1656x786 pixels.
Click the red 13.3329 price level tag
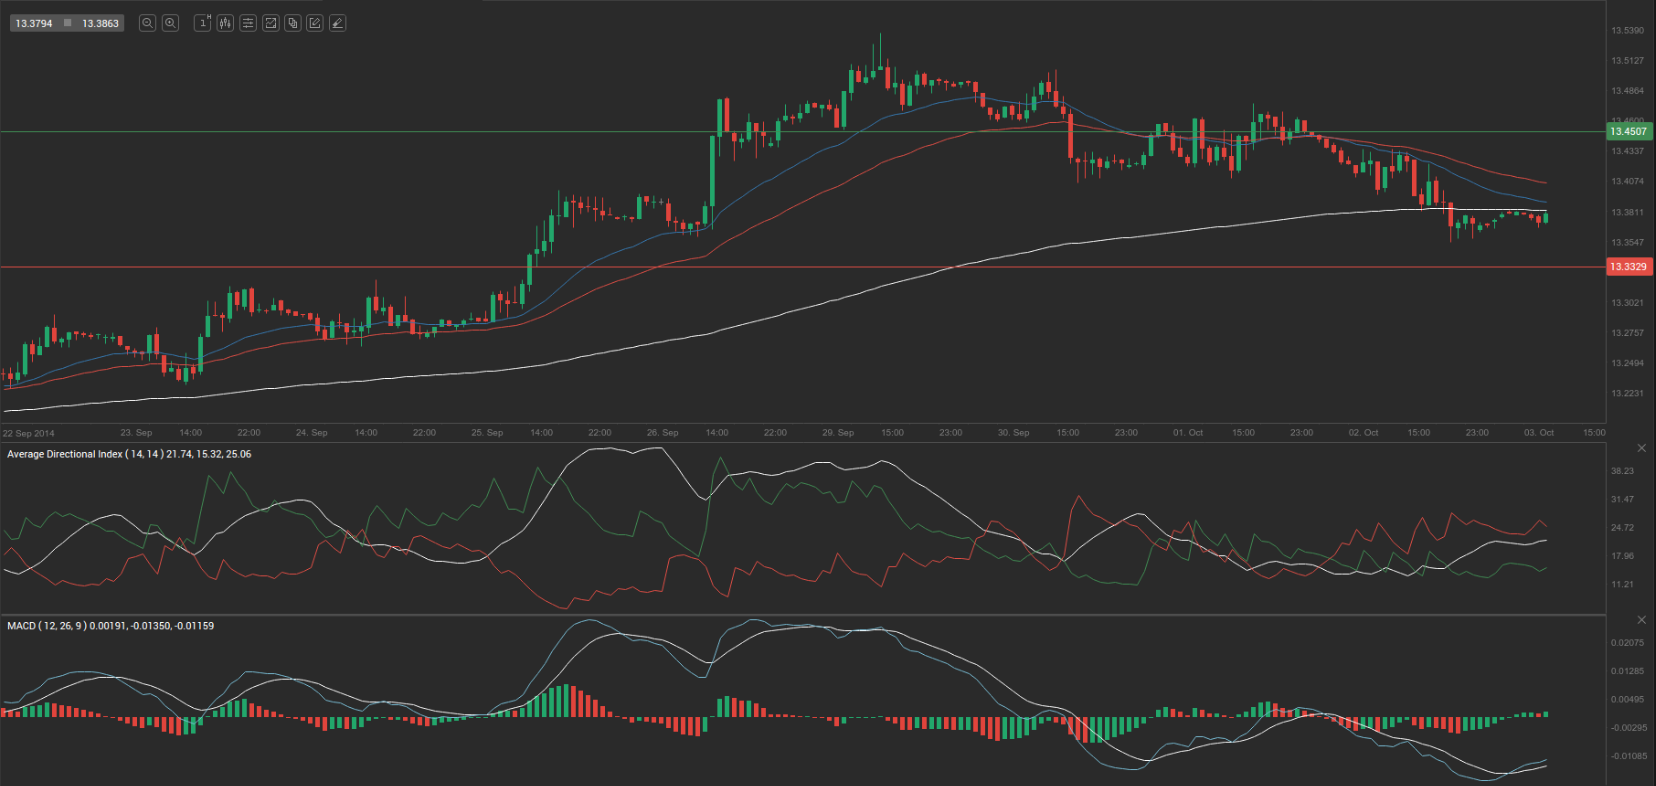tap(1628, 267)
